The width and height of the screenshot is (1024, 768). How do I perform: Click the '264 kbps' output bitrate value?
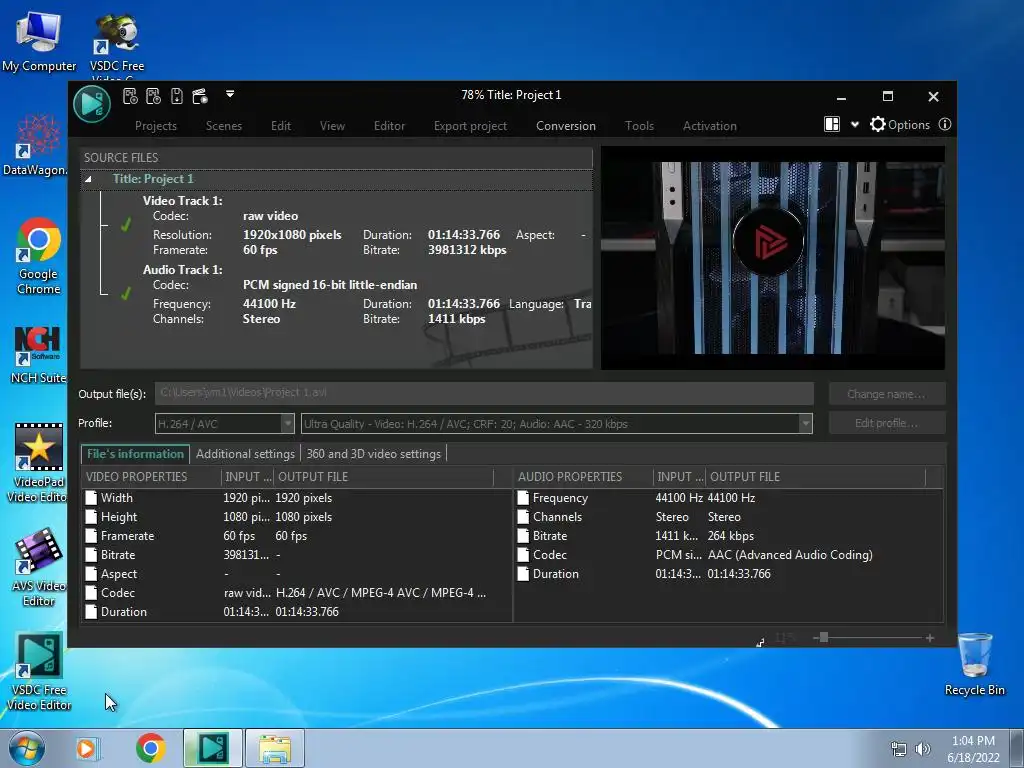[730, 536]
